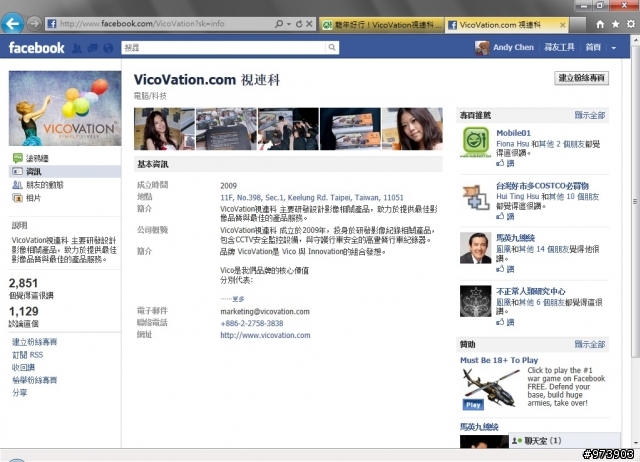The width and height of the screenshot is (640, 462).
Task: Open the VicoVation balloon profile picture
Action: click(x=65, y=108)
